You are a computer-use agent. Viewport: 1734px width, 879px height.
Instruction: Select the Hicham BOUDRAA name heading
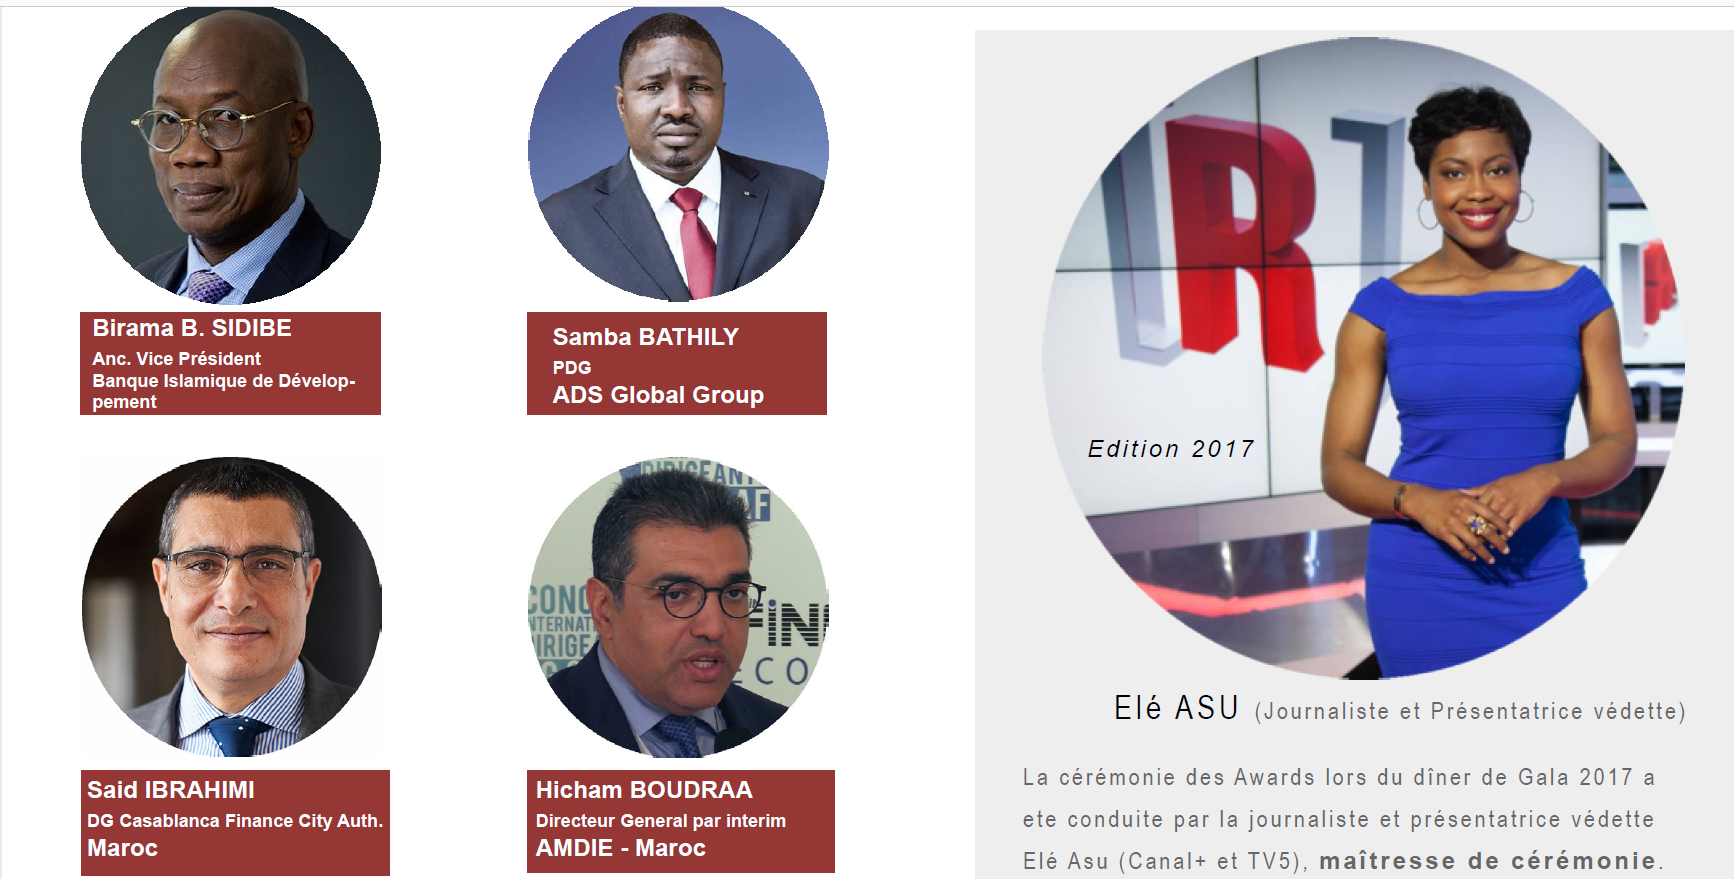[644, 790]
